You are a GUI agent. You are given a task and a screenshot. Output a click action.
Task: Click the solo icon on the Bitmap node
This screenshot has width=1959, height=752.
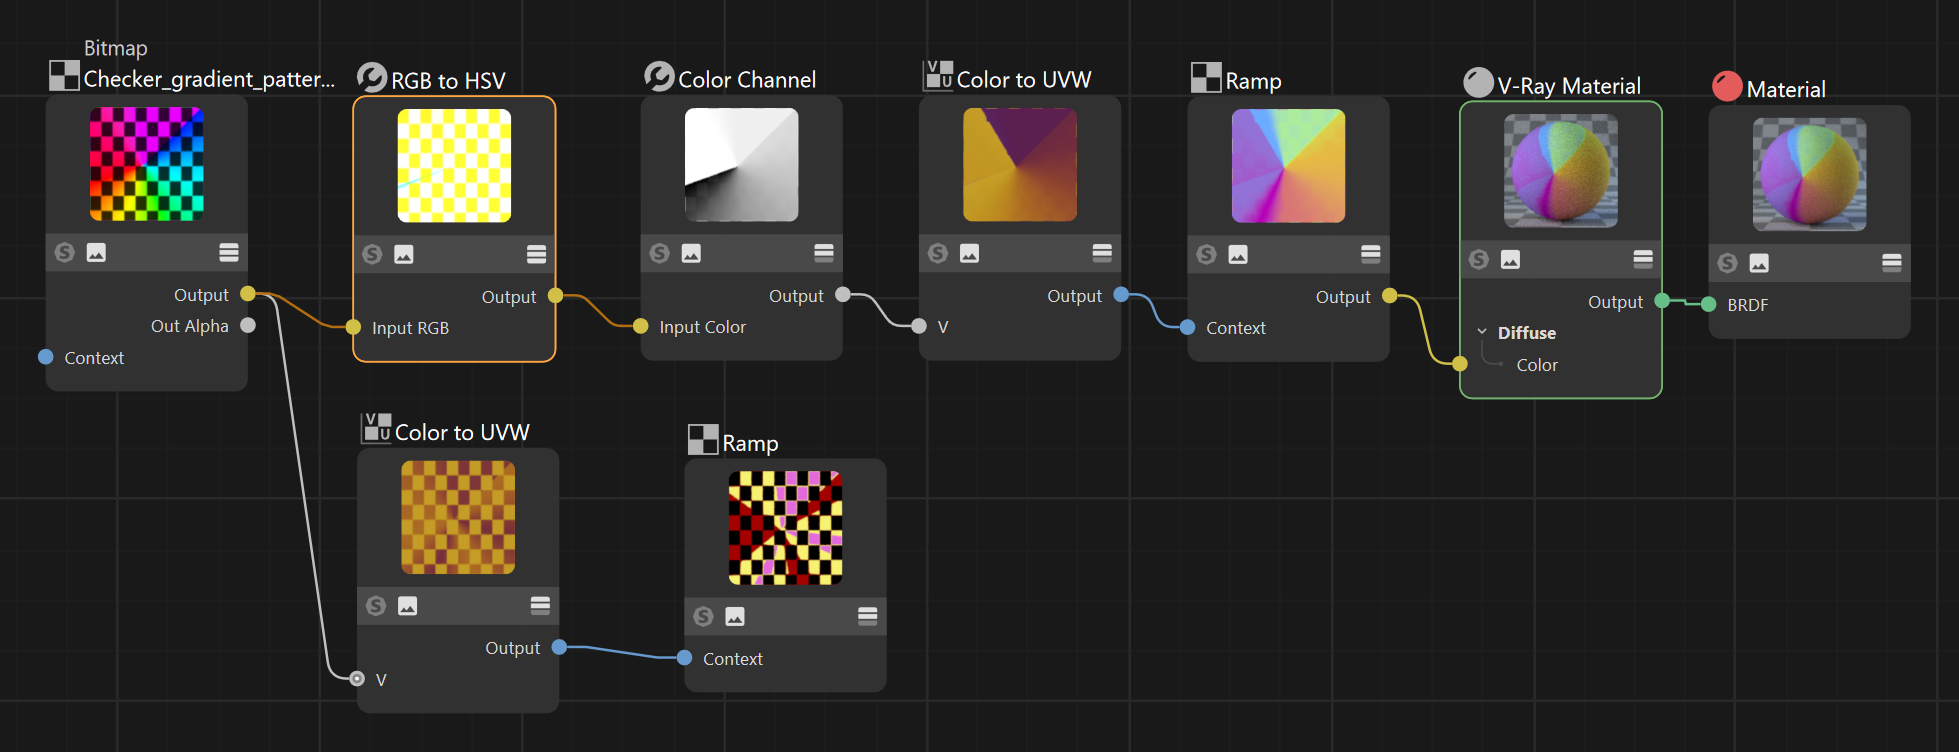[x=65, y=253]
